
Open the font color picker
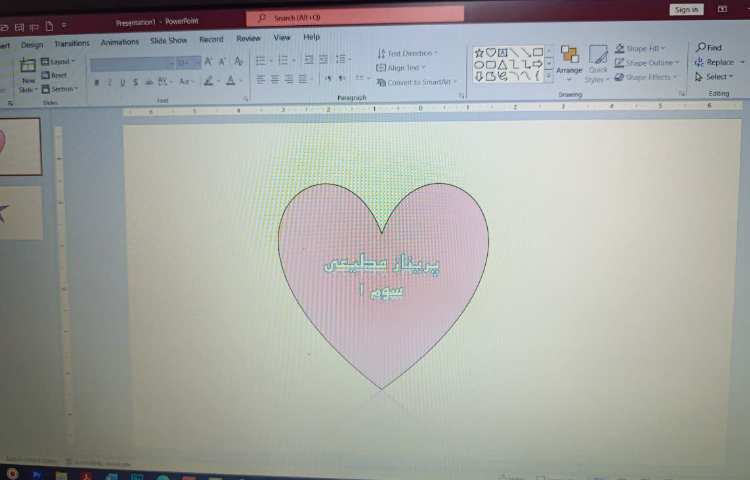(231, 81)
